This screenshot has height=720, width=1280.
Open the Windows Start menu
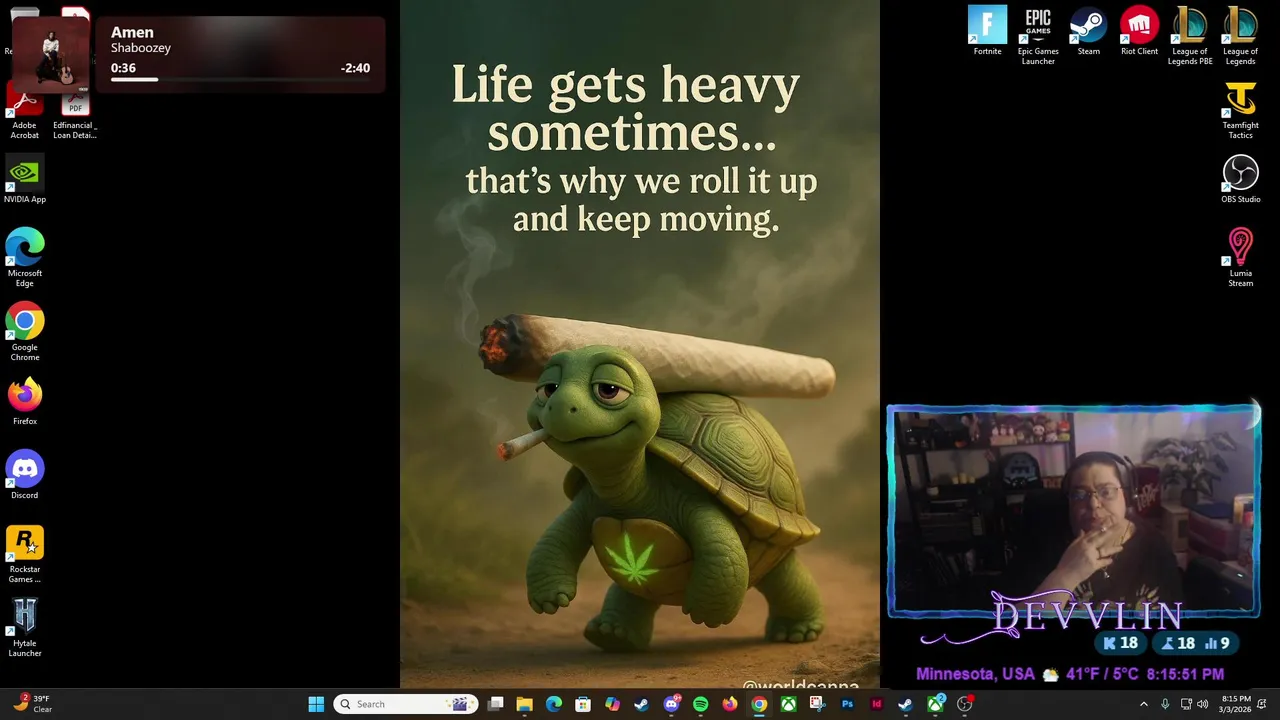tap(316, 704)
